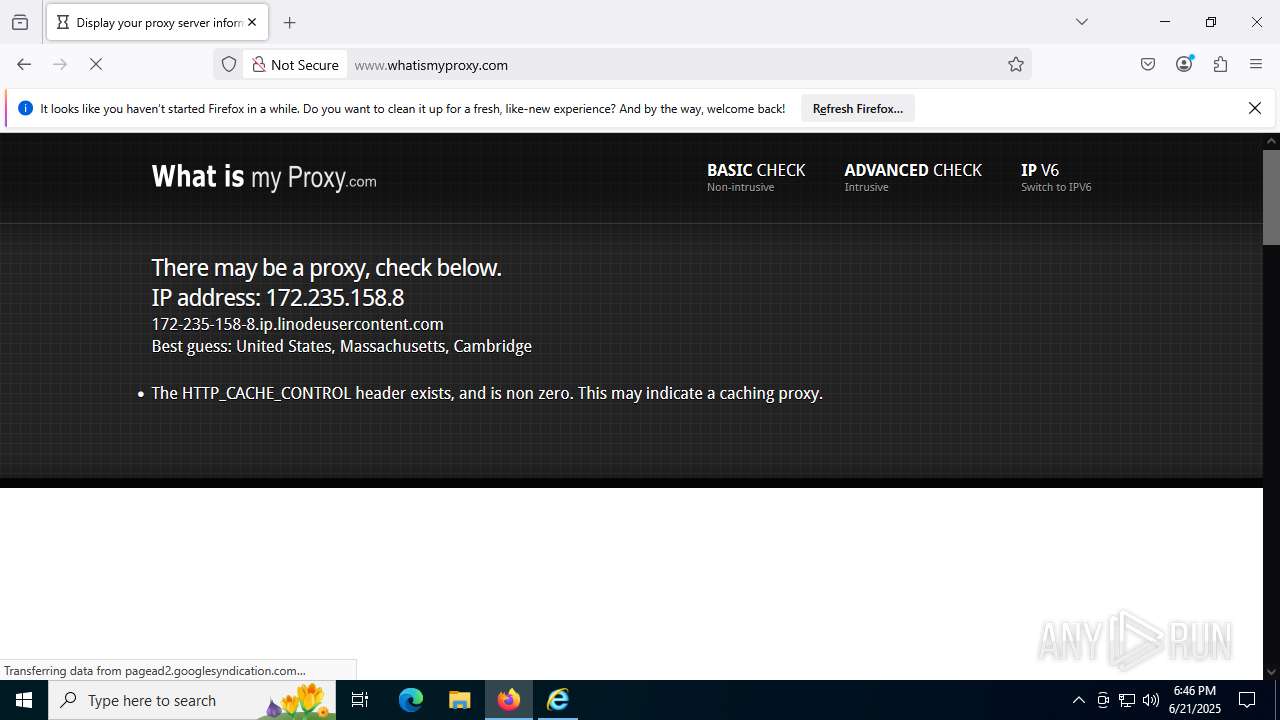1280x720 pixels.
Task: Select the IP address 172.235.158.8 text
Action: pos(278,297)
